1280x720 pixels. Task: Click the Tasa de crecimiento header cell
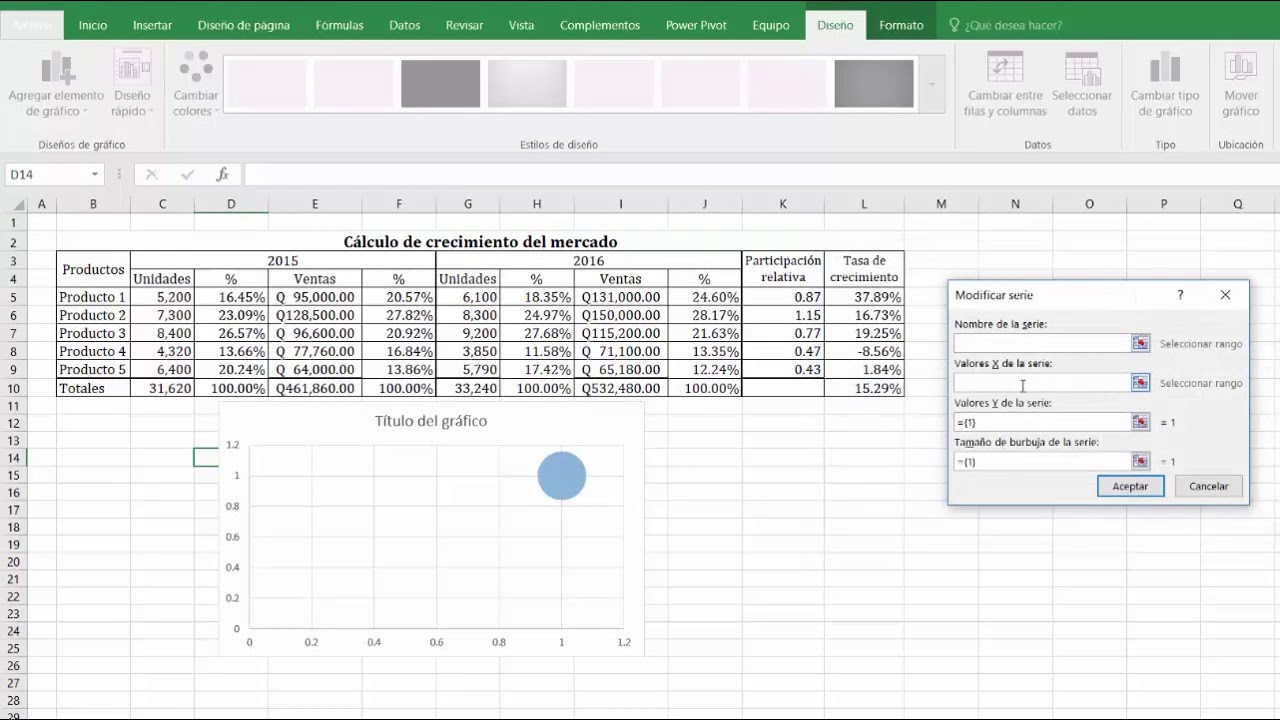click(x=864, y=269)
